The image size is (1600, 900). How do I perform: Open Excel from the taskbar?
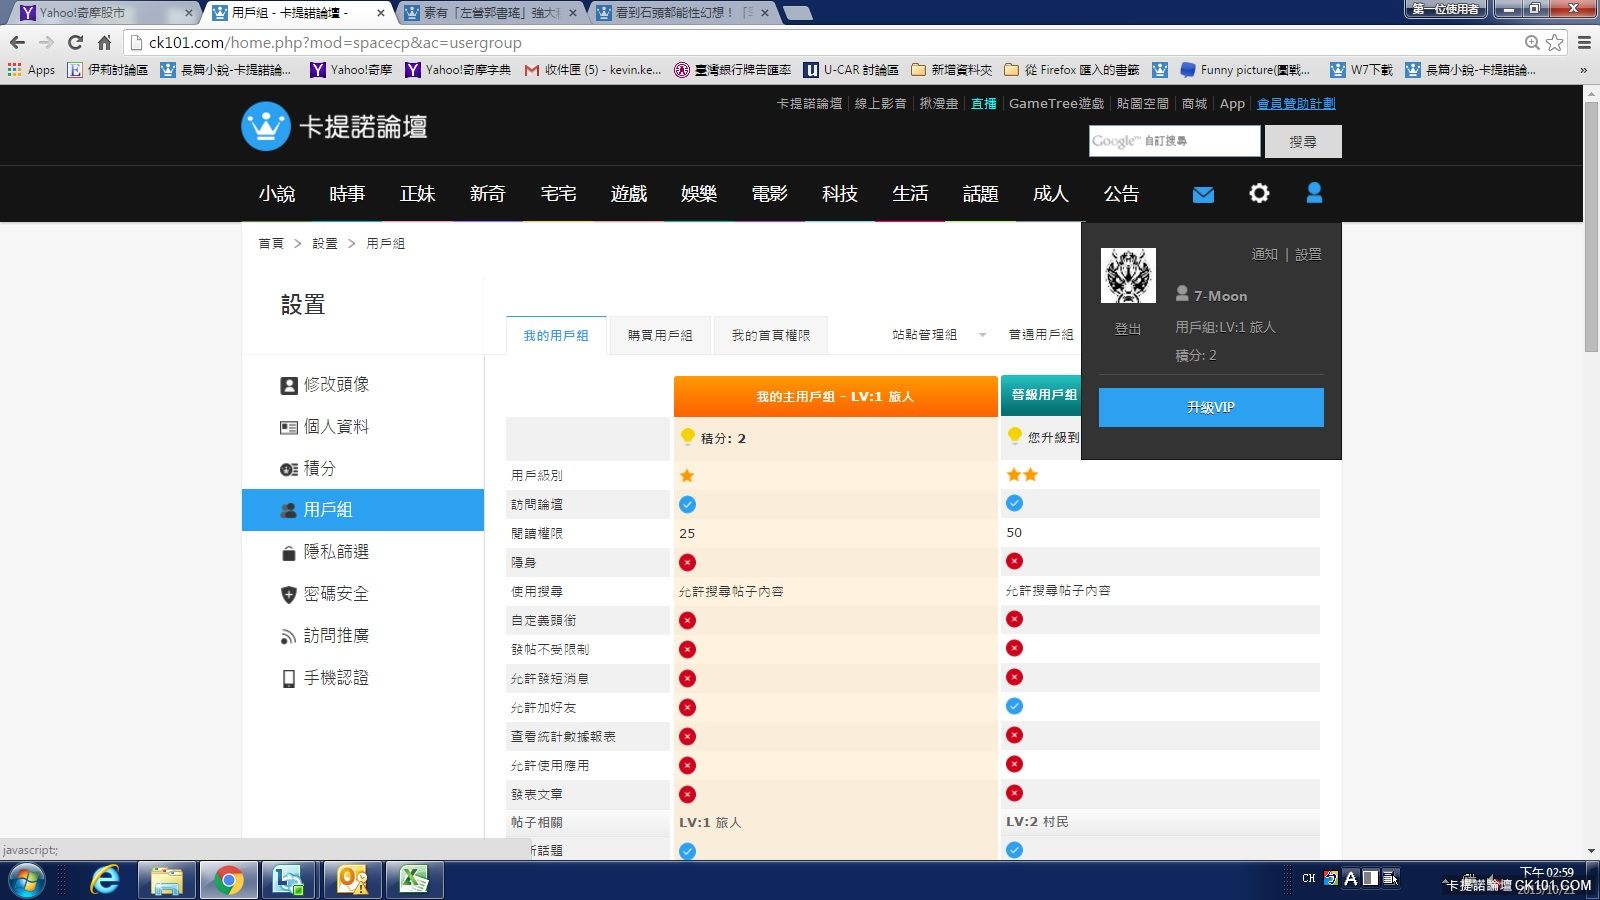click(x=414, y=881)
